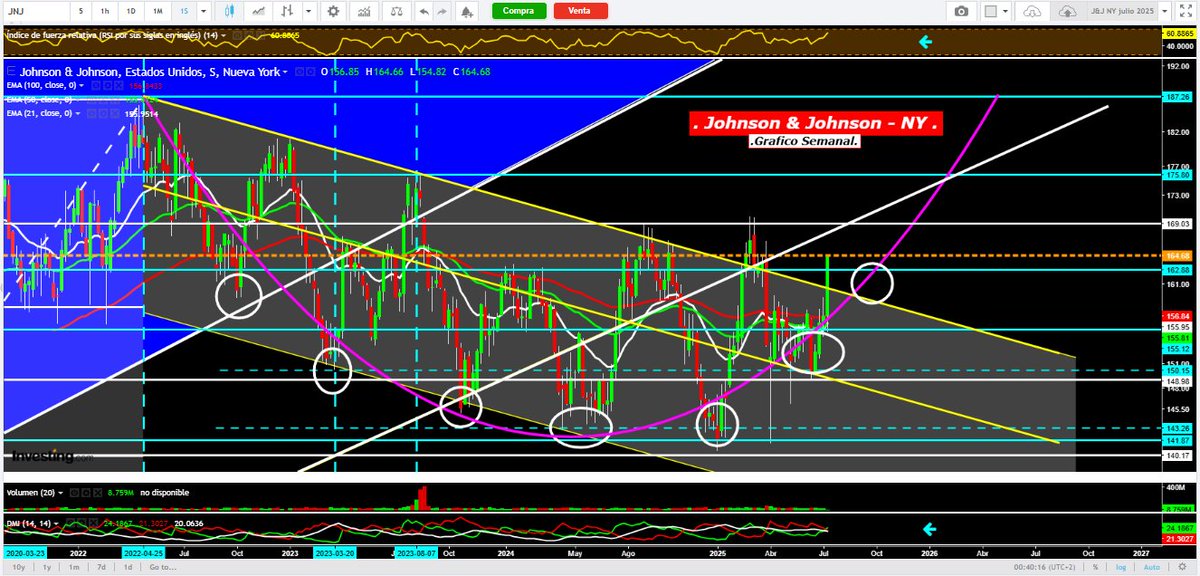Open RSI indicator settings icon
1200x576 pixels.
click(x=247, y=35)
